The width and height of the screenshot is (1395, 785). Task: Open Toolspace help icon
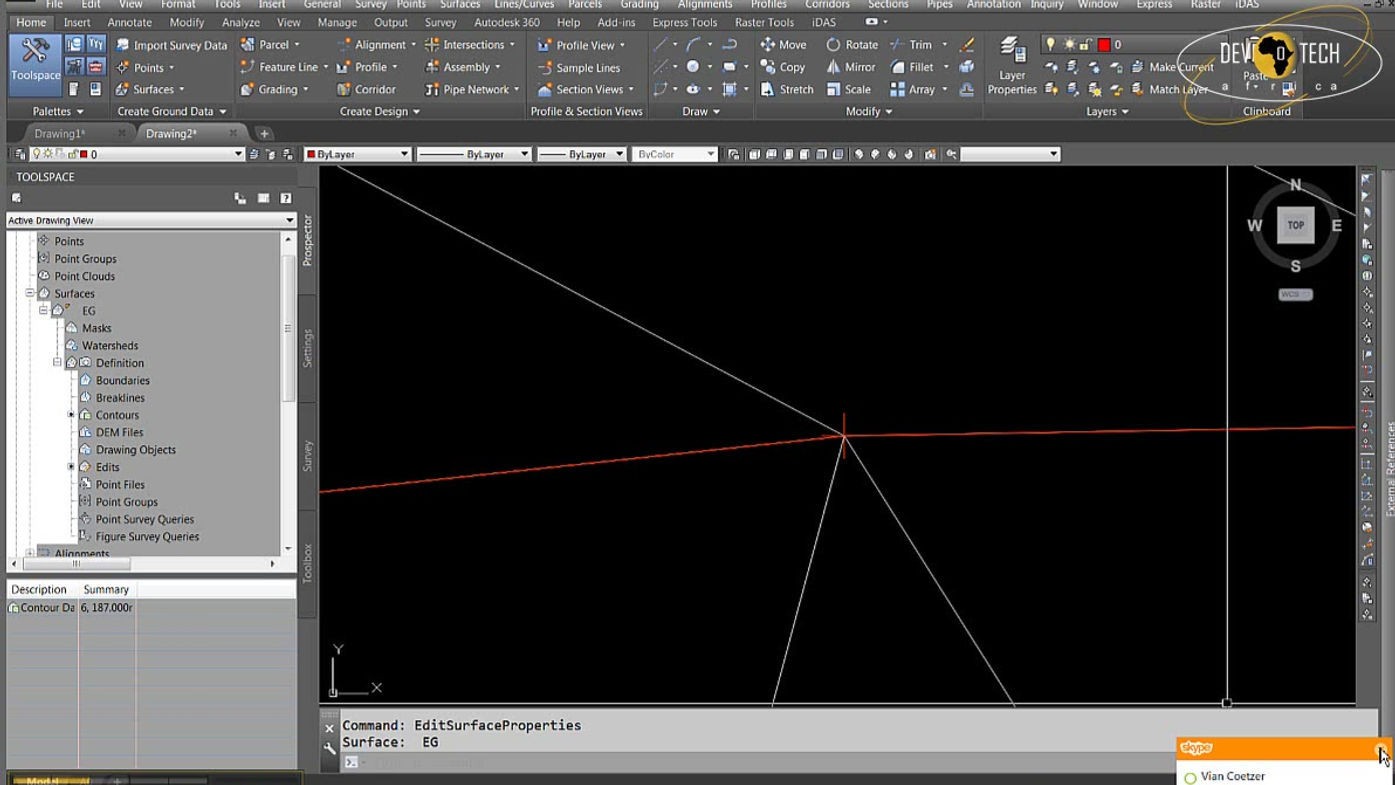(286, 198)
